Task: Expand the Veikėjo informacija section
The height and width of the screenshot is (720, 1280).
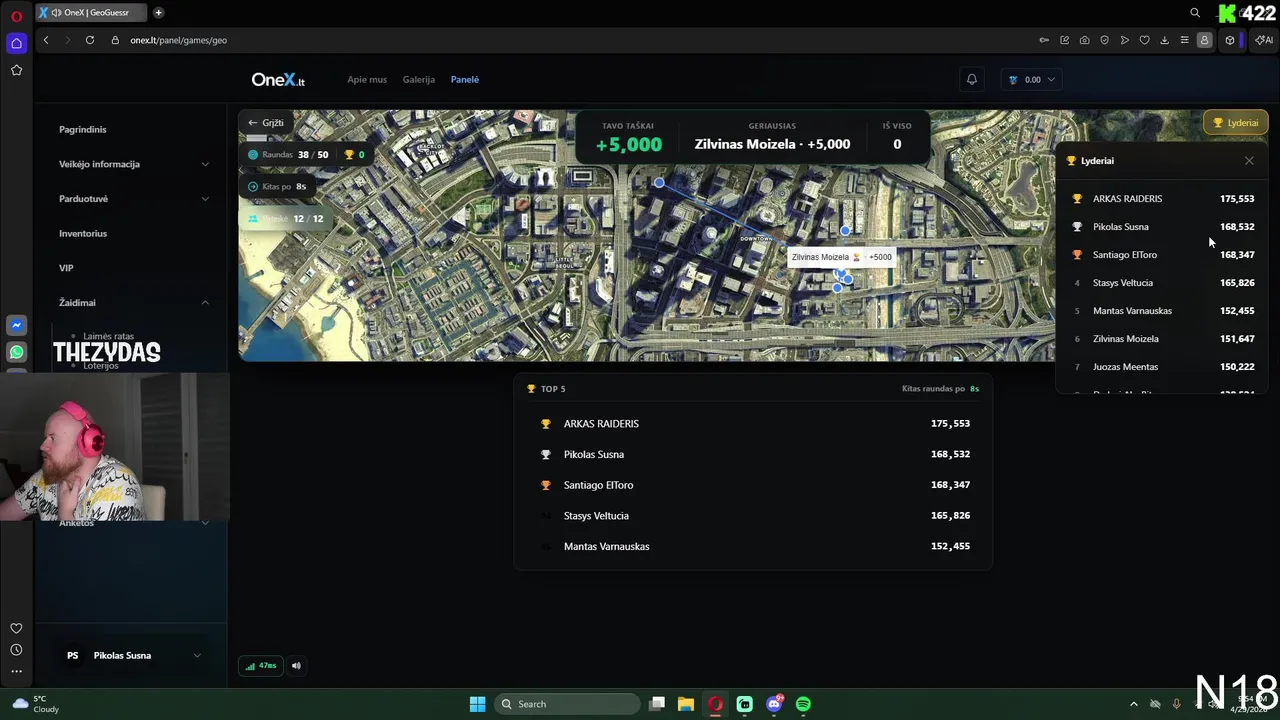Action: coord(134,164)
